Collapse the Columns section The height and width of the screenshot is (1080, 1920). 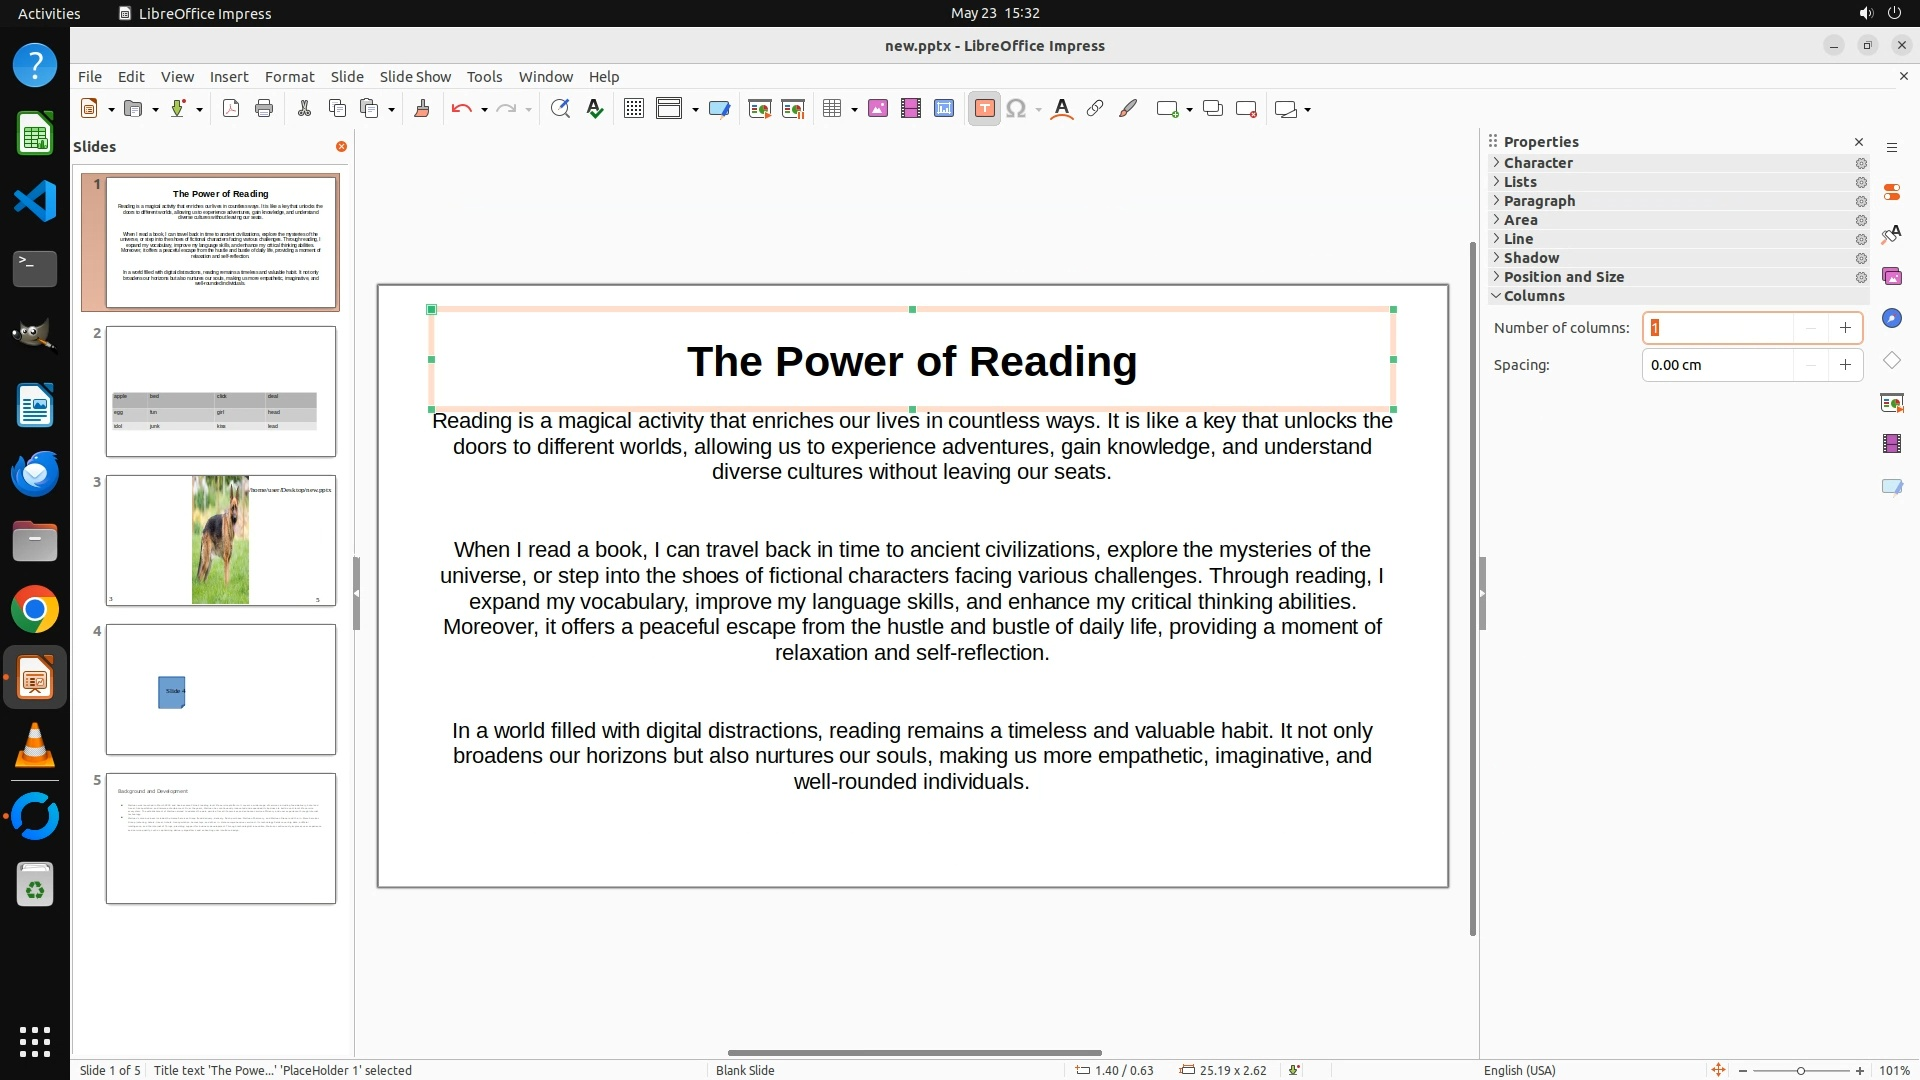coord(1533,296)
